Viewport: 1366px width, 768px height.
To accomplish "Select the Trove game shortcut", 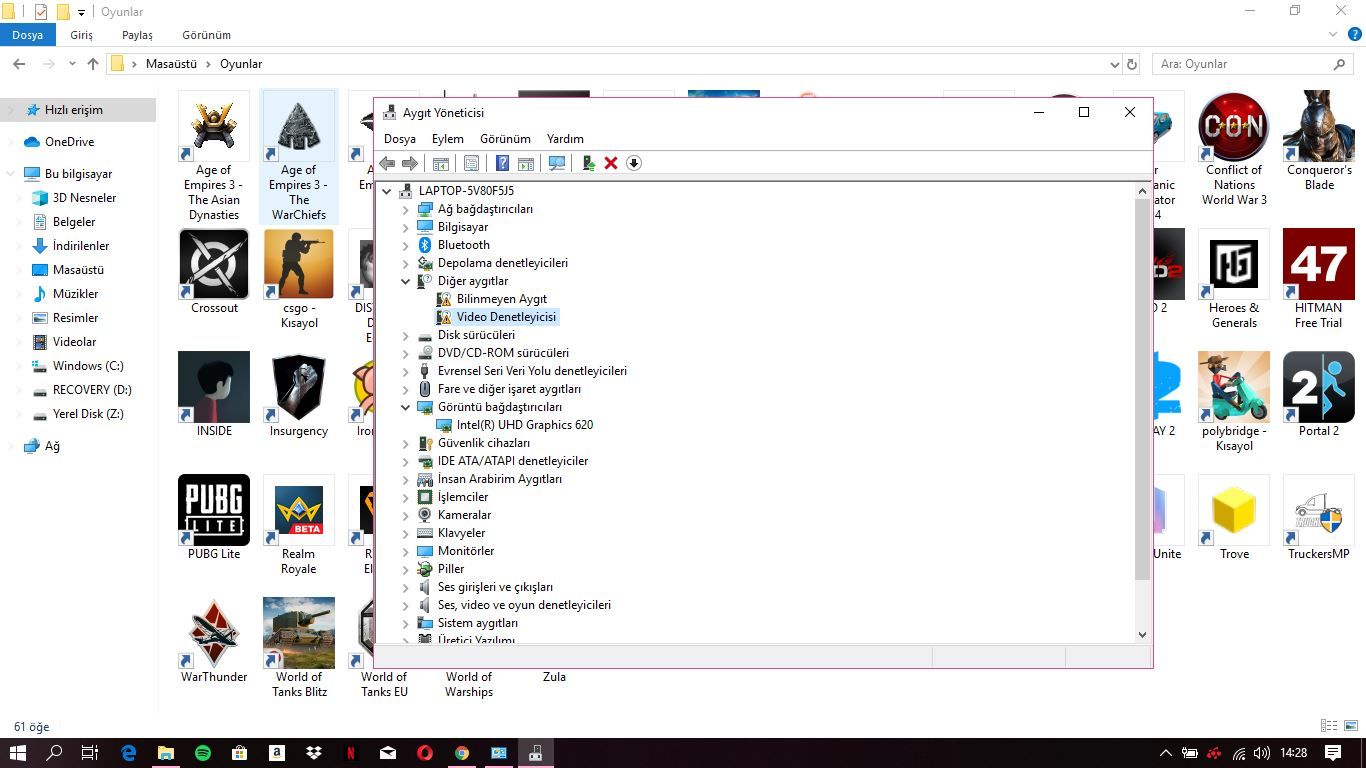I will (1234, 518).
